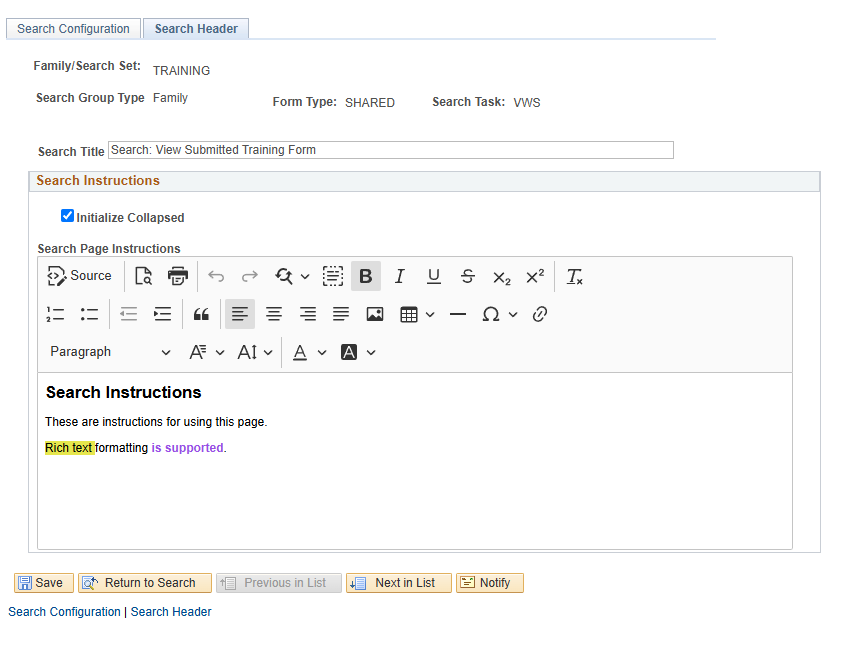
Task: Expand the Font size dropdown arrow
Action: pyautogui.click(x=268, y=352)
